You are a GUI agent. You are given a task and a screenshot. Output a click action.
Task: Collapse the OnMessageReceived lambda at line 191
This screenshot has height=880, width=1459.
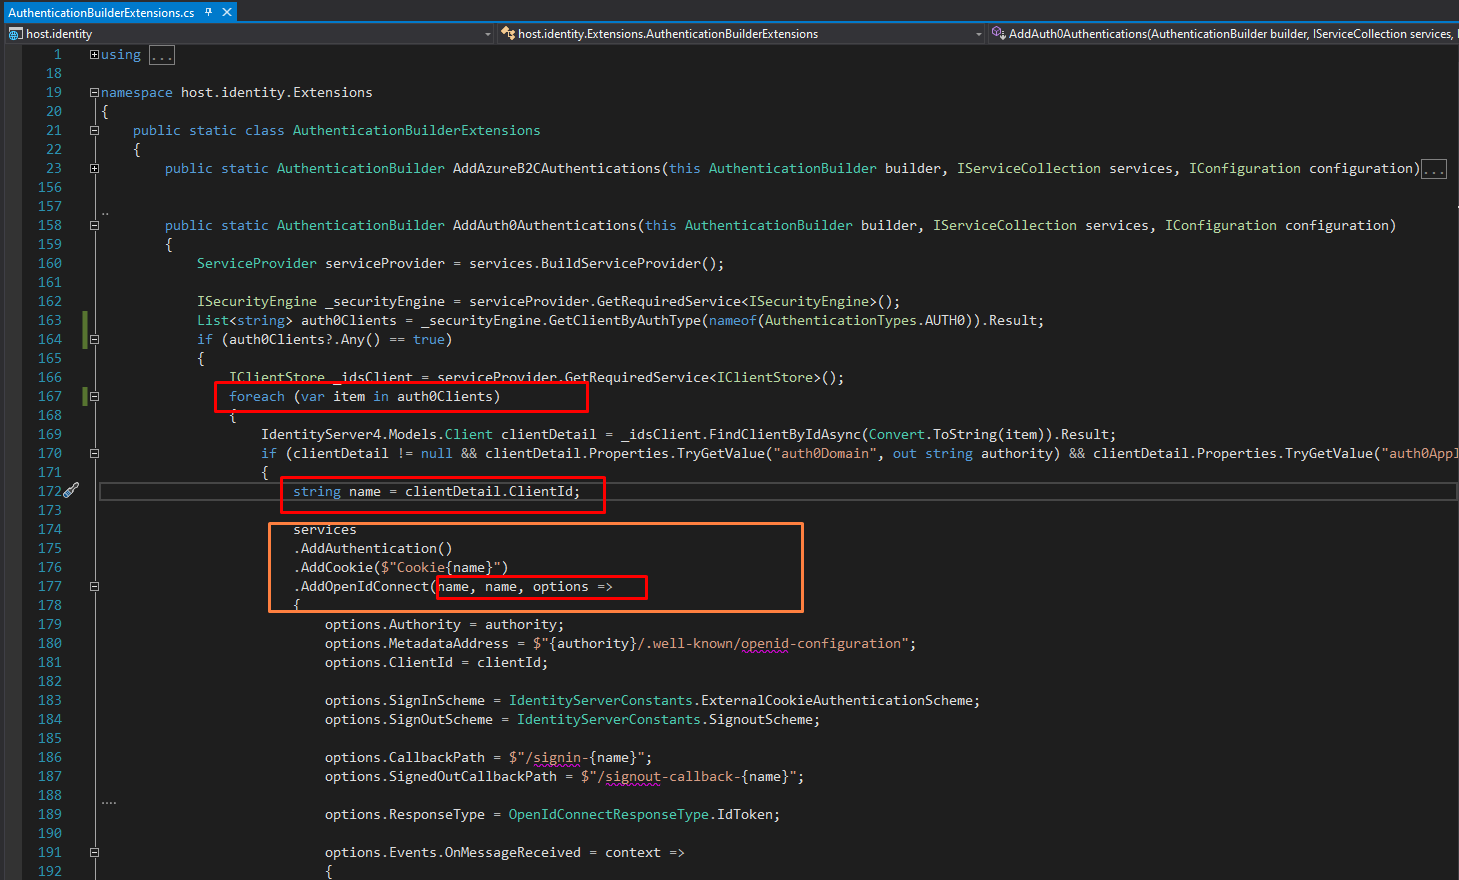click(x=93, y=851)
